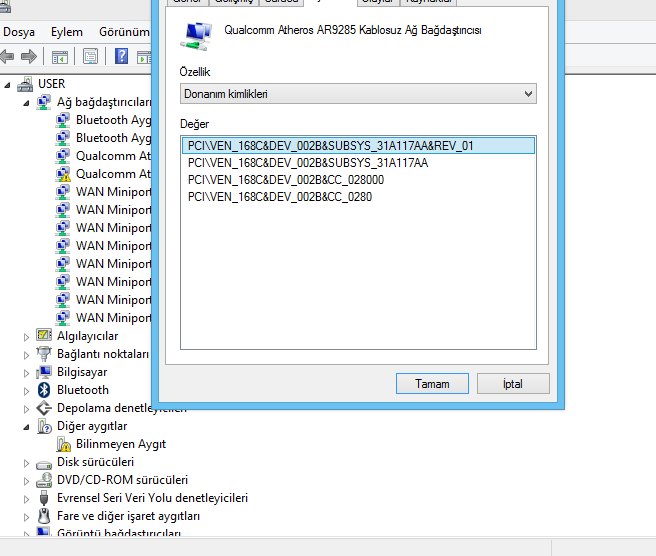Select the Bilinmeyen Aygıt item
This screenshot has width=656, height=556.
coord(121,444)
